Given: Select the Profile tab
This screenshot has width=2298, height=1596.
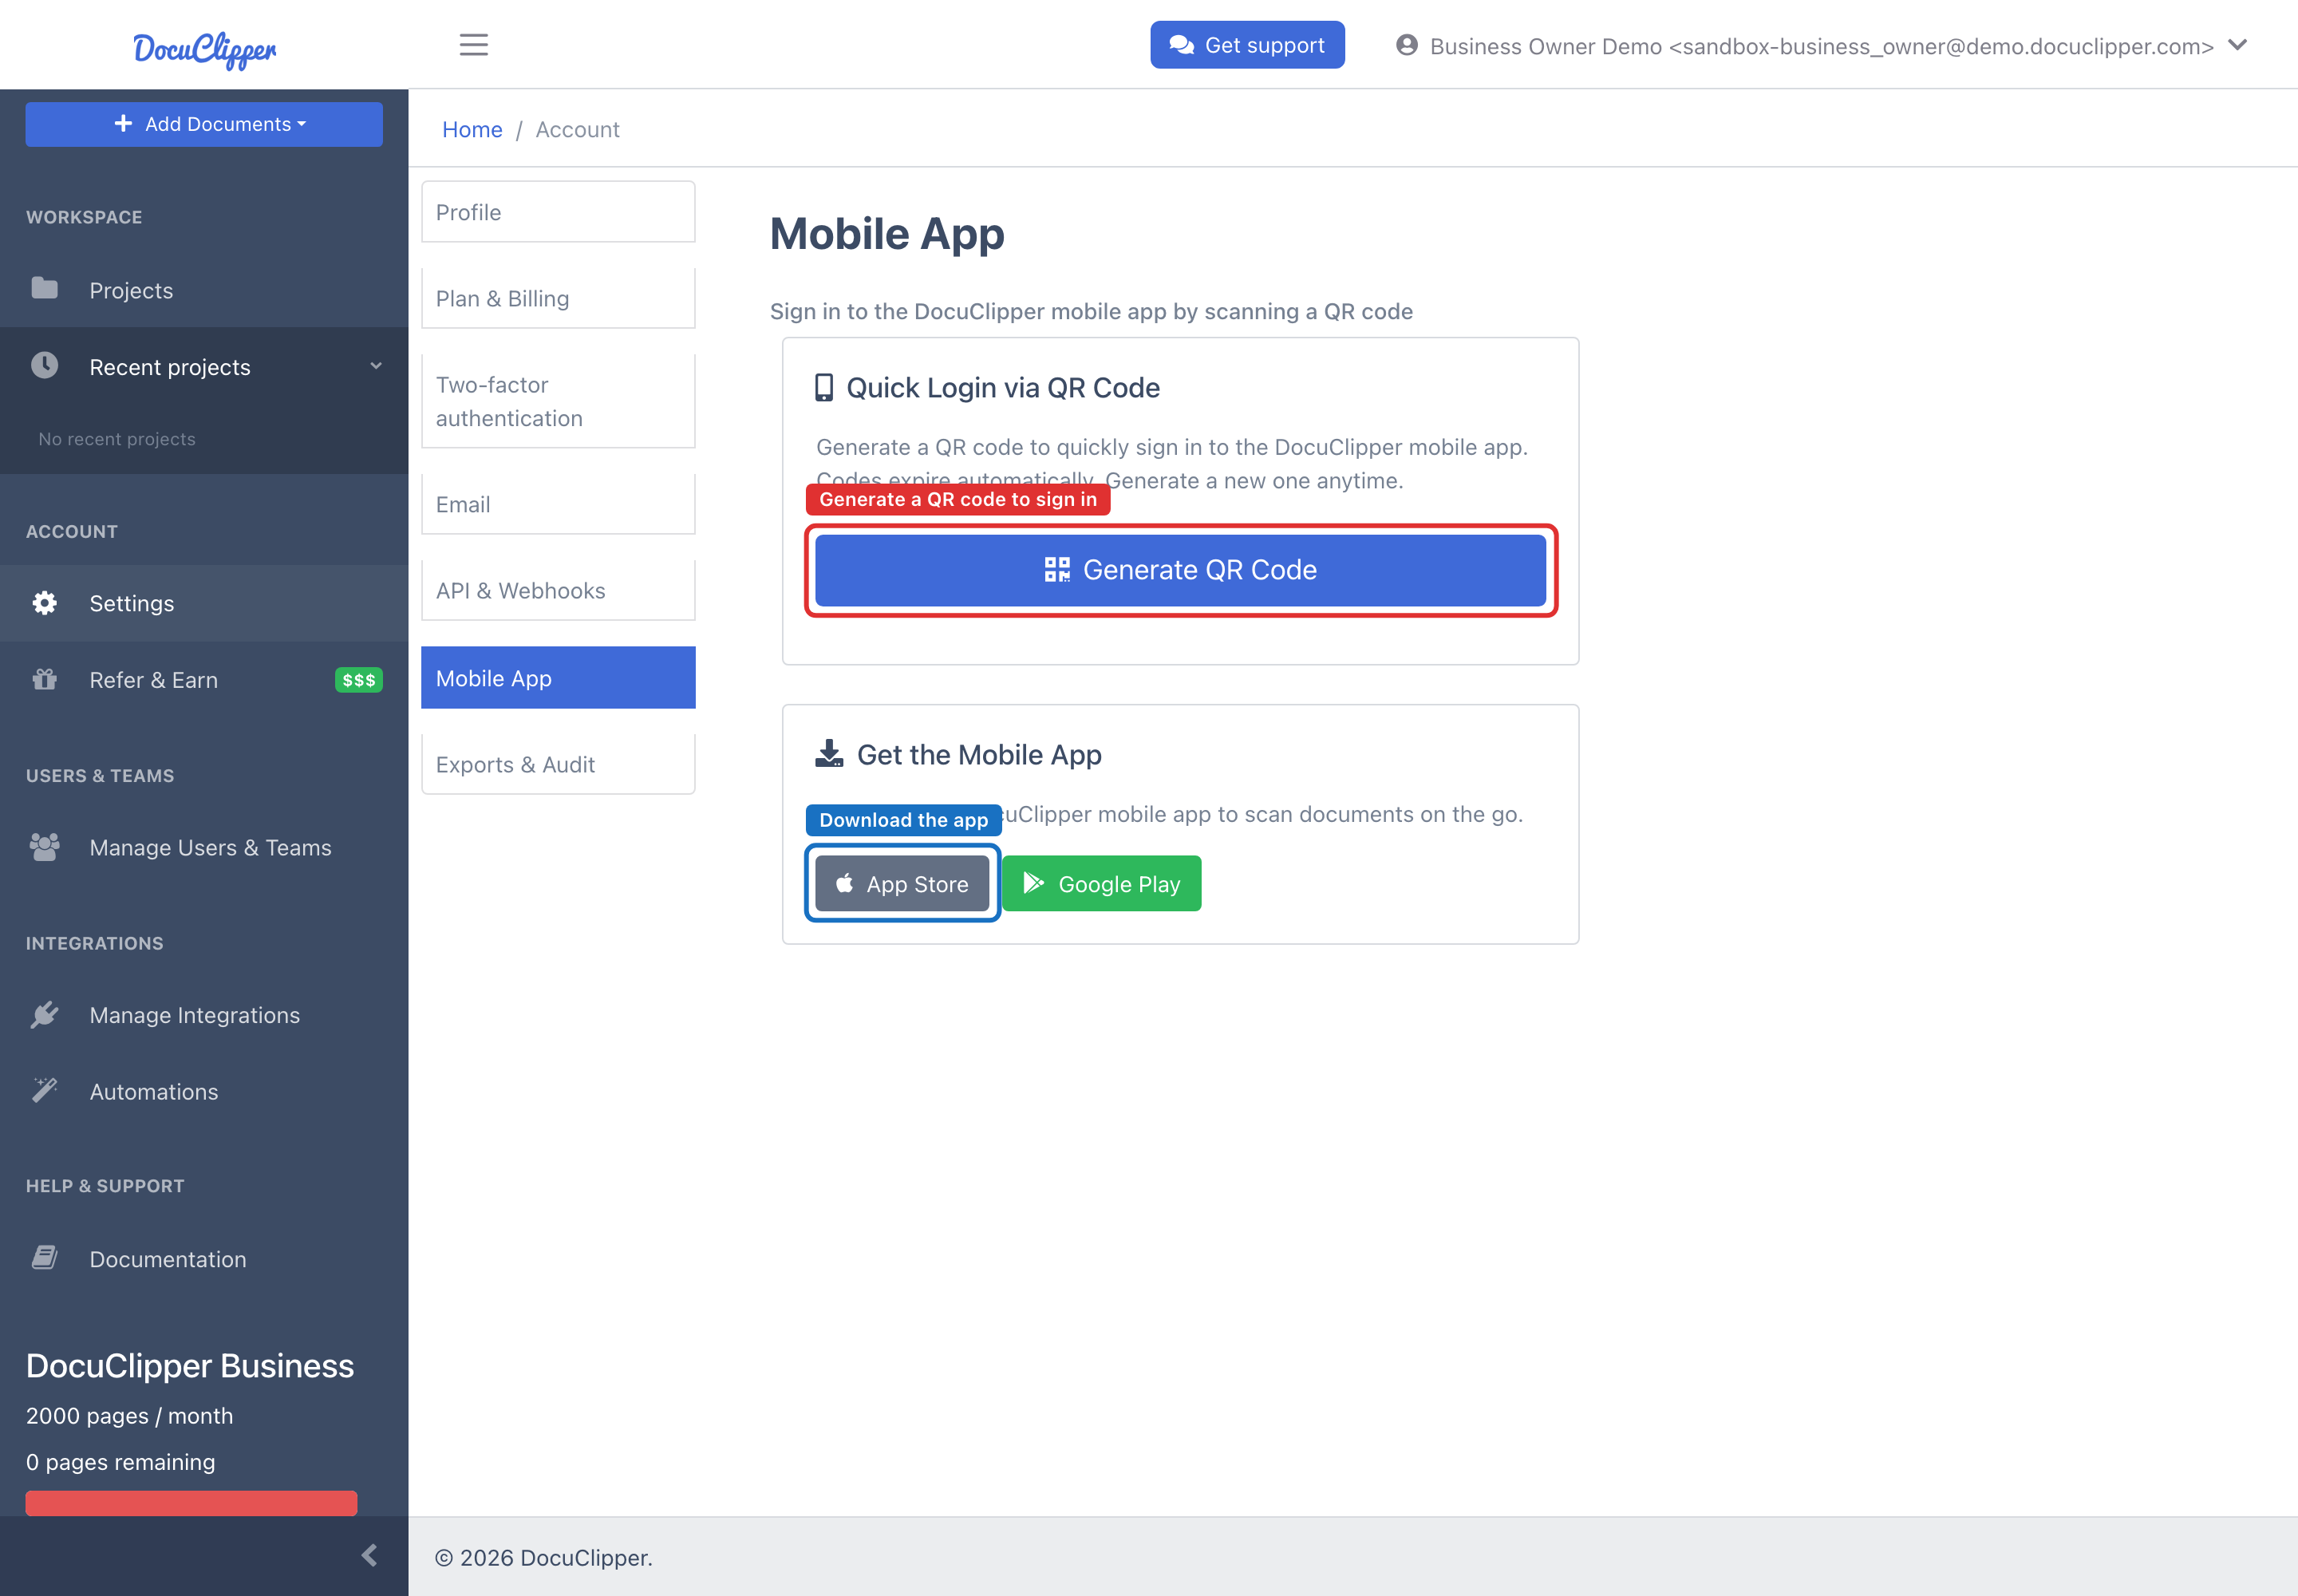Looking at the screenshot, I should point(558,212).
